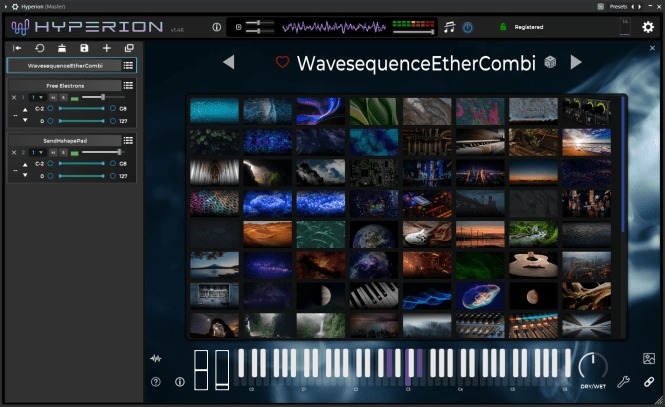The image size is (665, 407).
Task: Go to the next preset arrow
Action: [576, 62]
